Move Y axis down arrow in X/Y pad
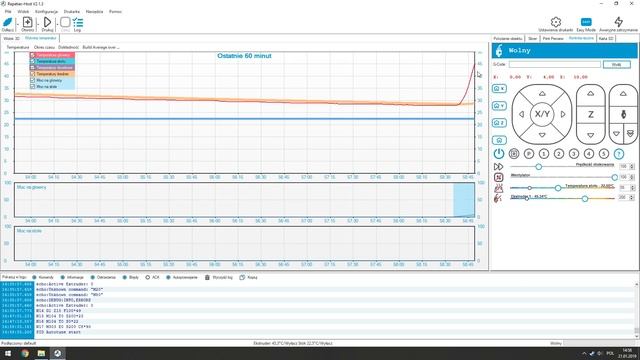The height and width of the screenshot is (360, 640). pos(542,135)
